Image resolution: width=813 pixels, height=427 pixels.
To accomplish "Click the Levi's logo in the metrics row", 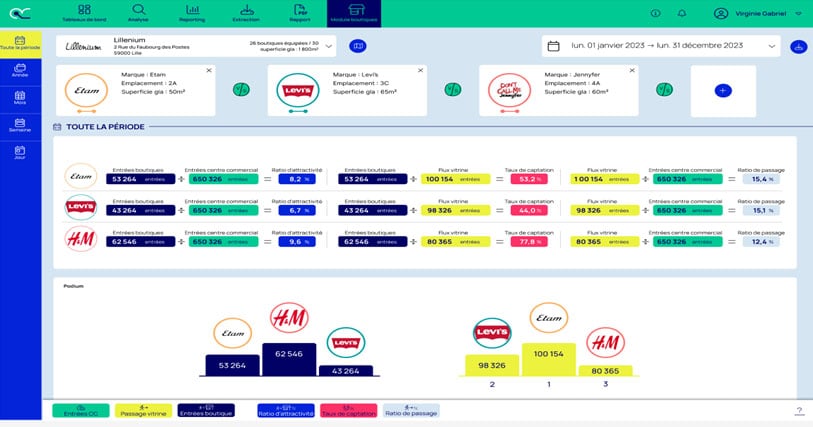I will click(81, 207).
